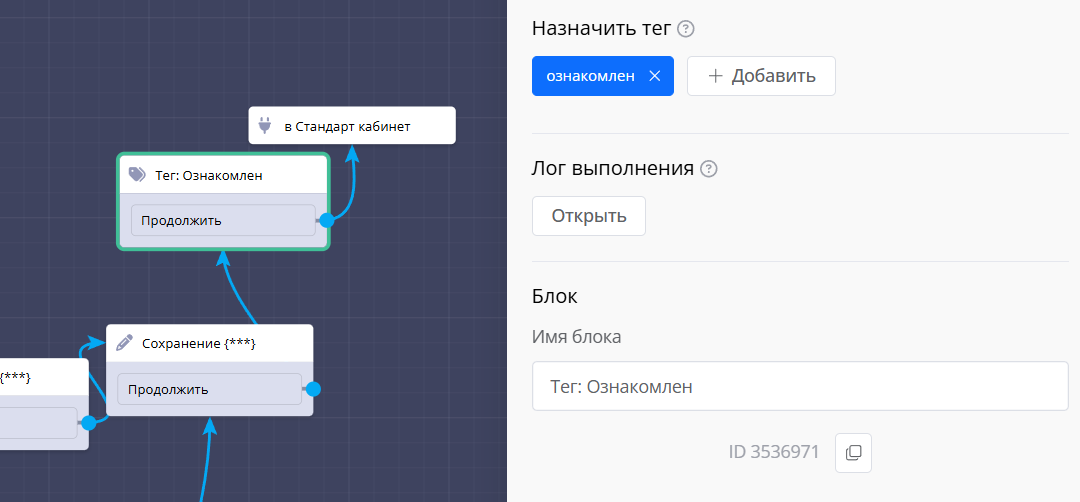Click the ID 3536971 text

click(774, 452)
